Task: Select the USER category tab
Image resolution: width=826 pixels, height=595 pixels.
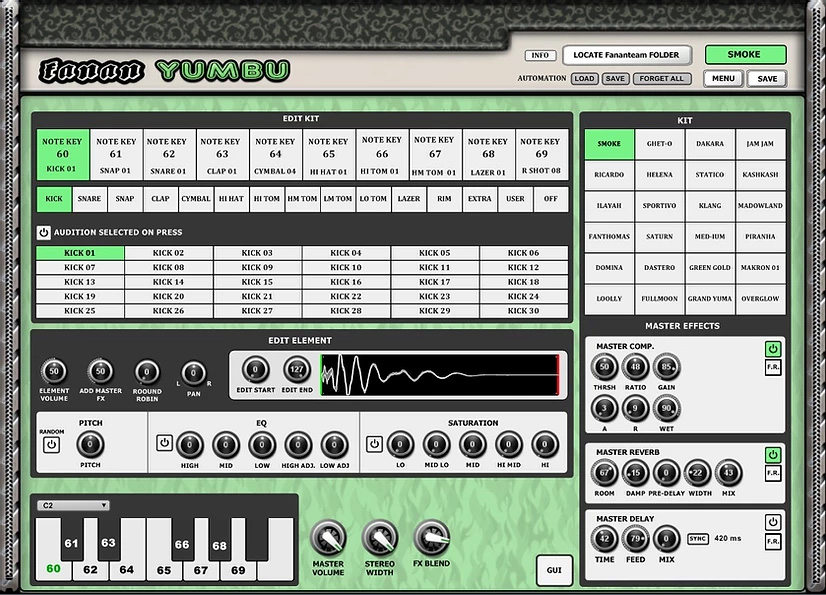Action: point(515,199)
